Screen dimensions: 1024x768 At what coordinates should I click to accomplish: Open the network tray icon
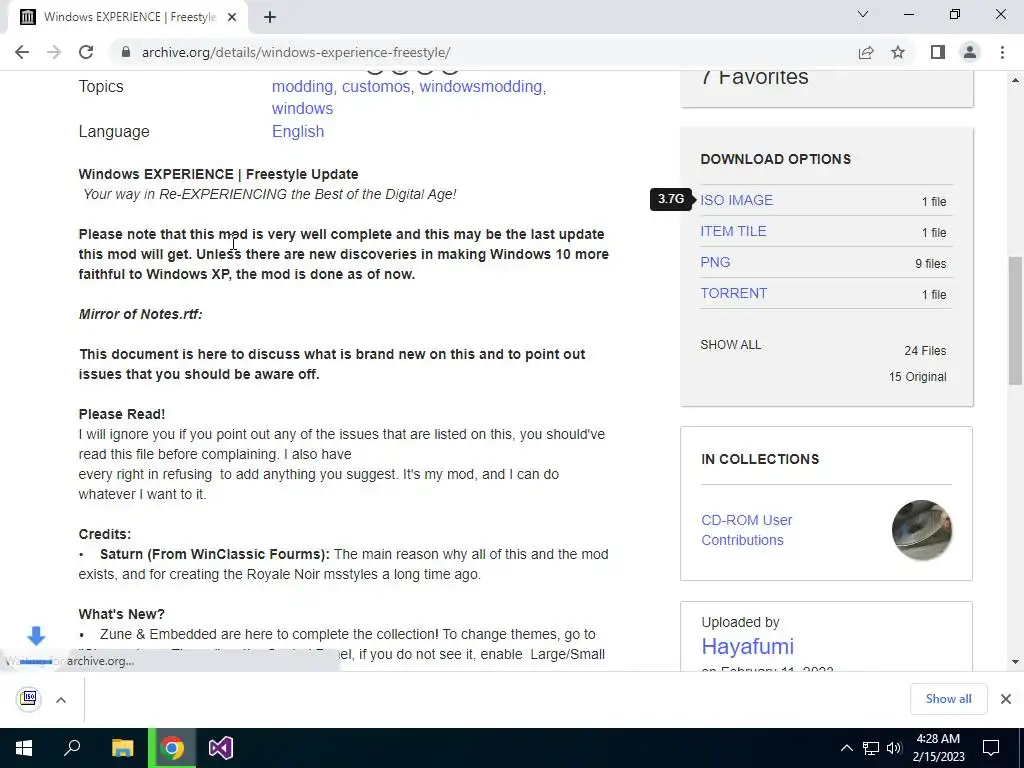871,748
